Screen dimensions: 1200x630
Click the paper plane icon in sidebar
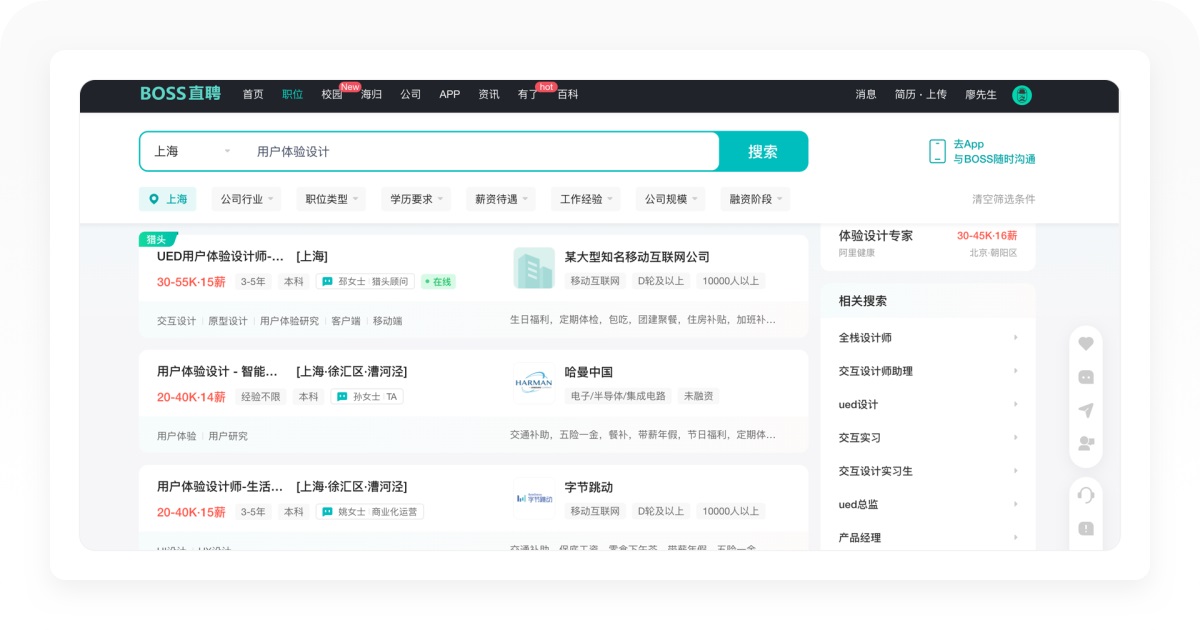tap(1086, 410)
